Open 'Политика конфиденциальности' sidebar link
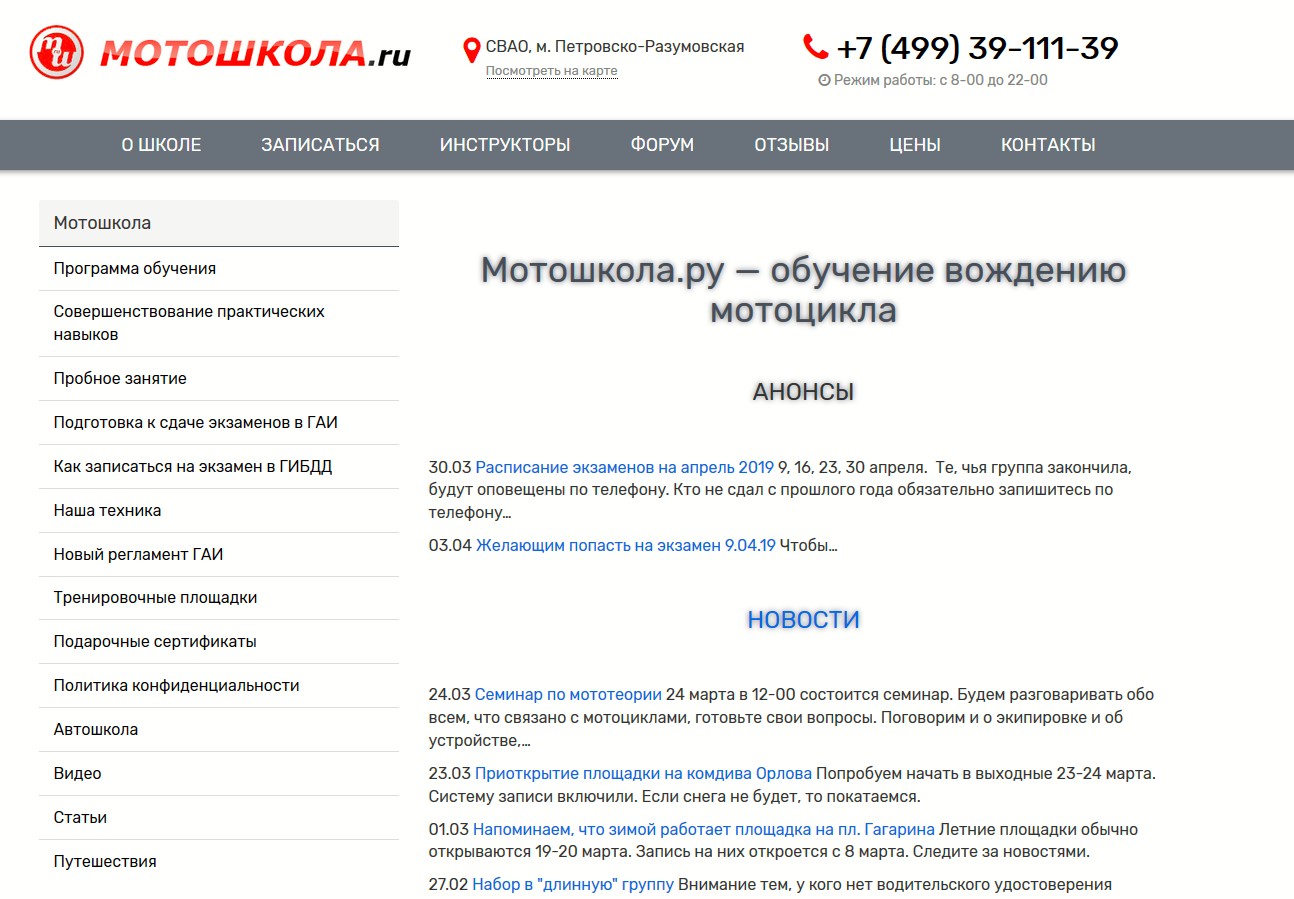 pyautogui.click(x=219, y=686)
